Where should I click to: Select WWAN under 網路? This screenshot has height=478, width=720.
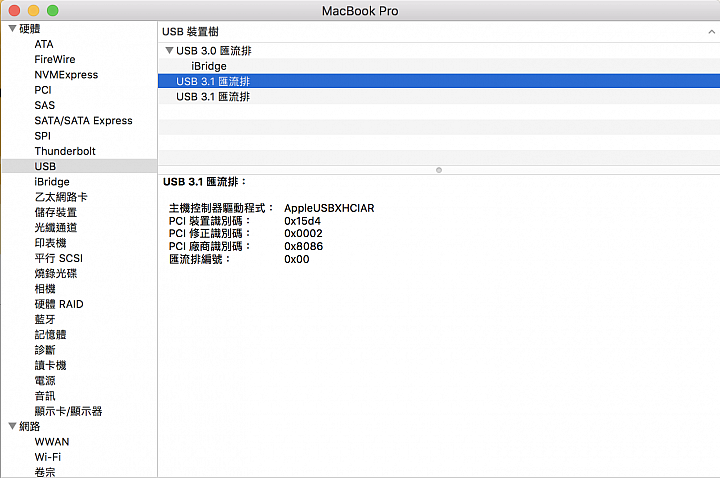tap(52, 442)
